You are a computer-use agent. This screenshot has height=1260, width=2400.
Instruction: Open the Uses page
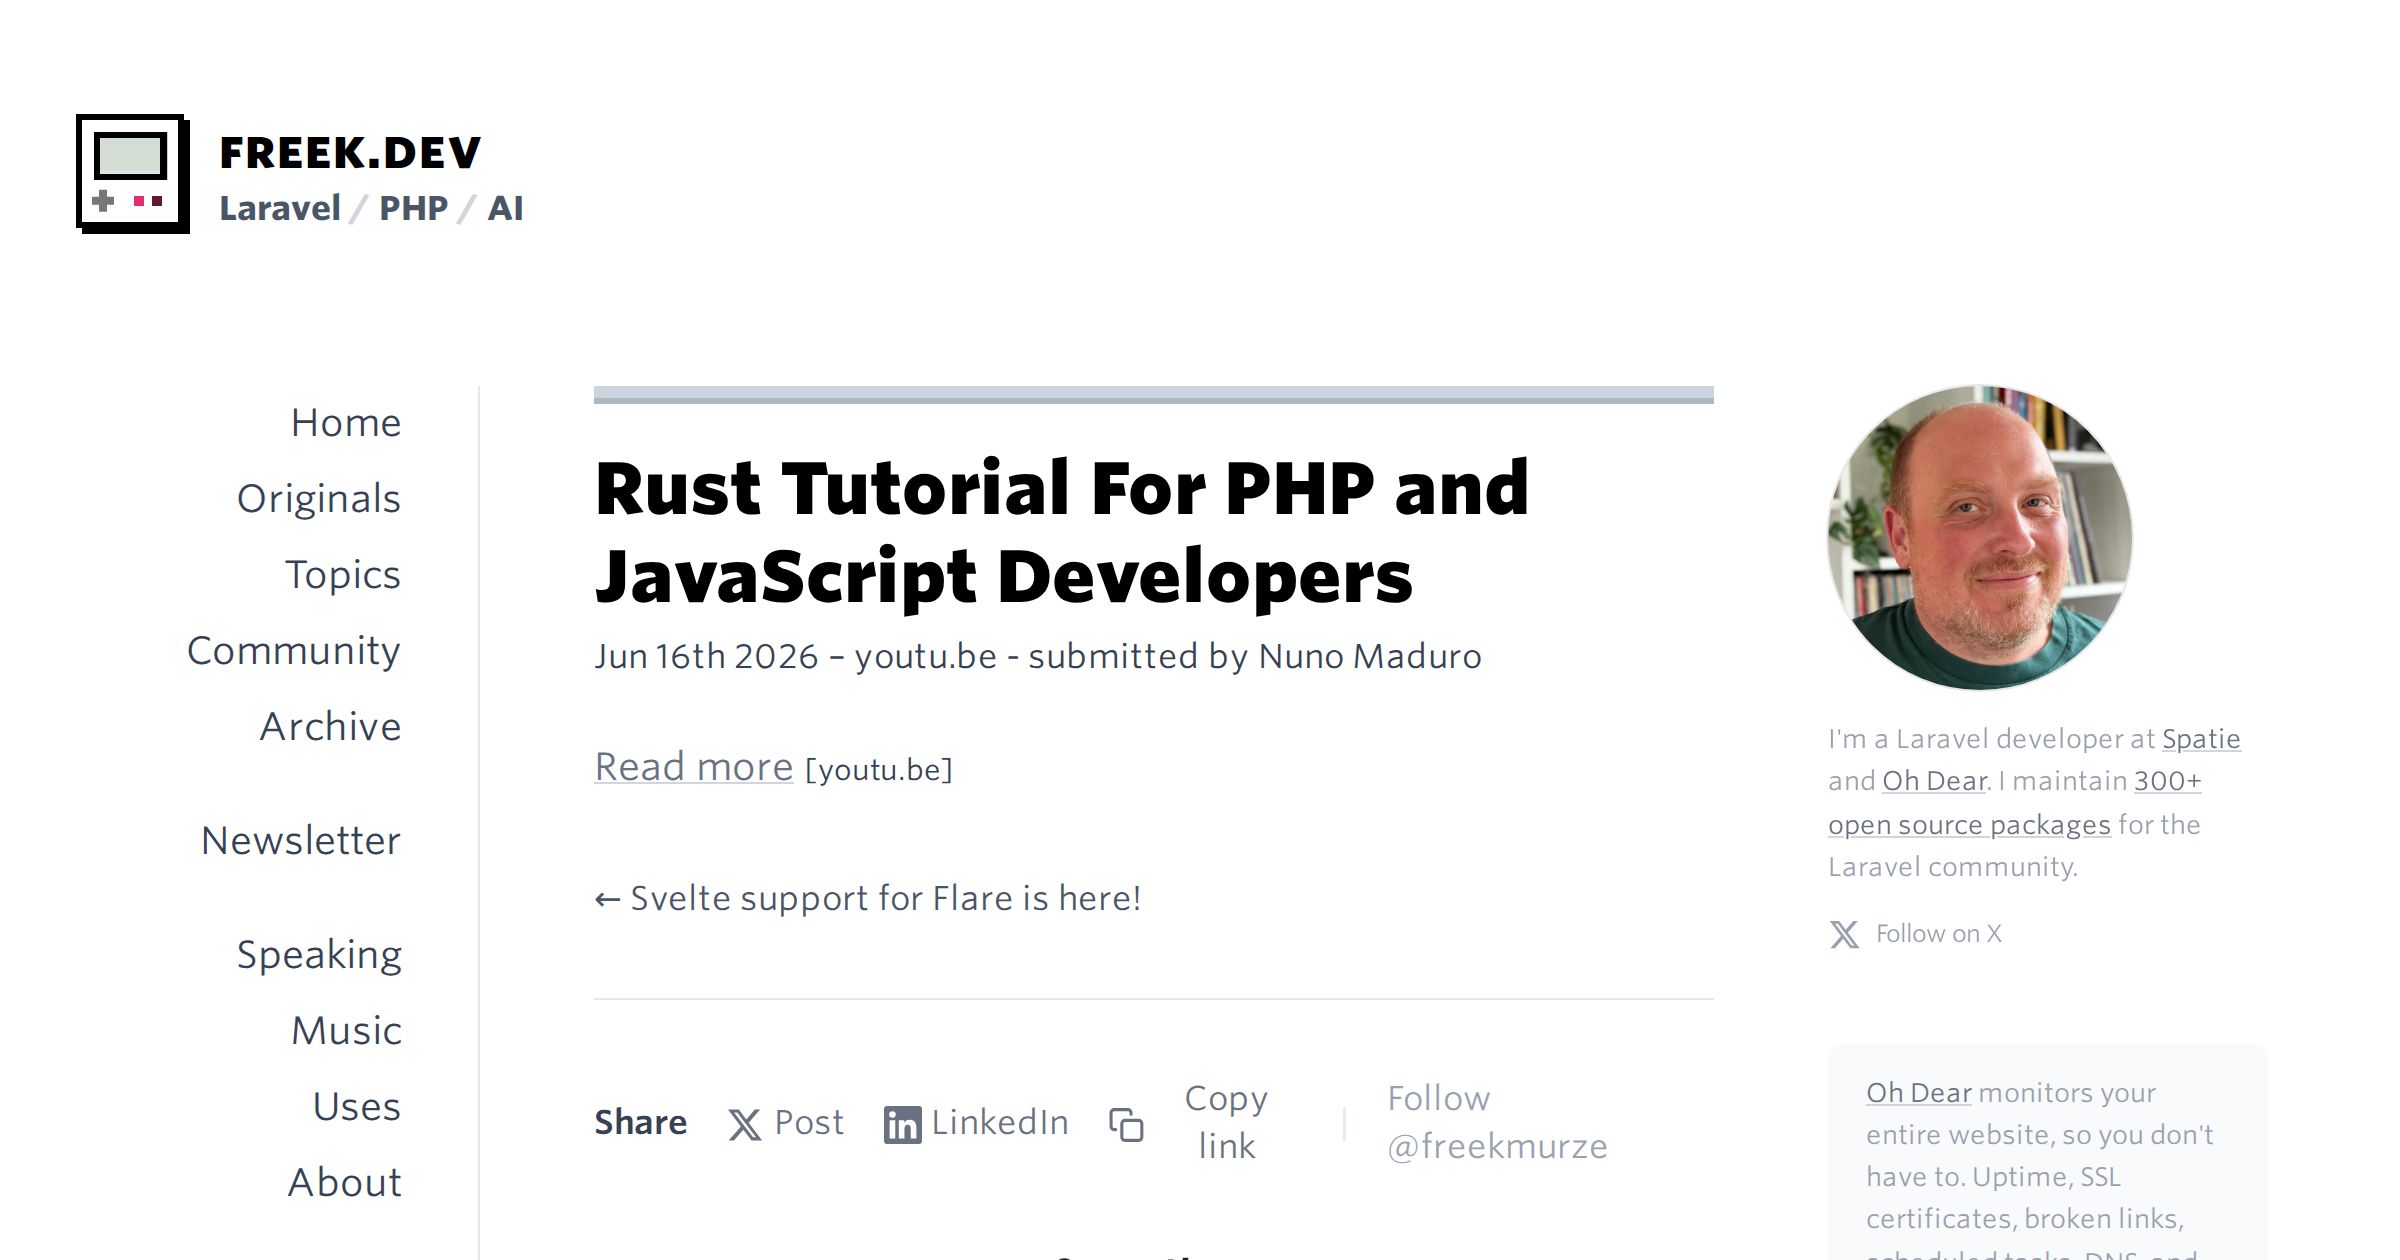tap(357, 1107)
